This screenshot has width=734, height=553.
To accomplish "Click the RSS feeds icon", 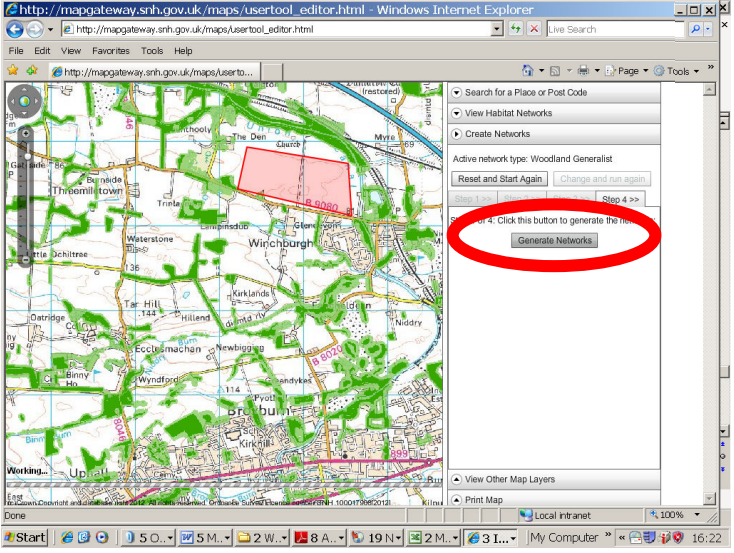I will coord(555,71).
